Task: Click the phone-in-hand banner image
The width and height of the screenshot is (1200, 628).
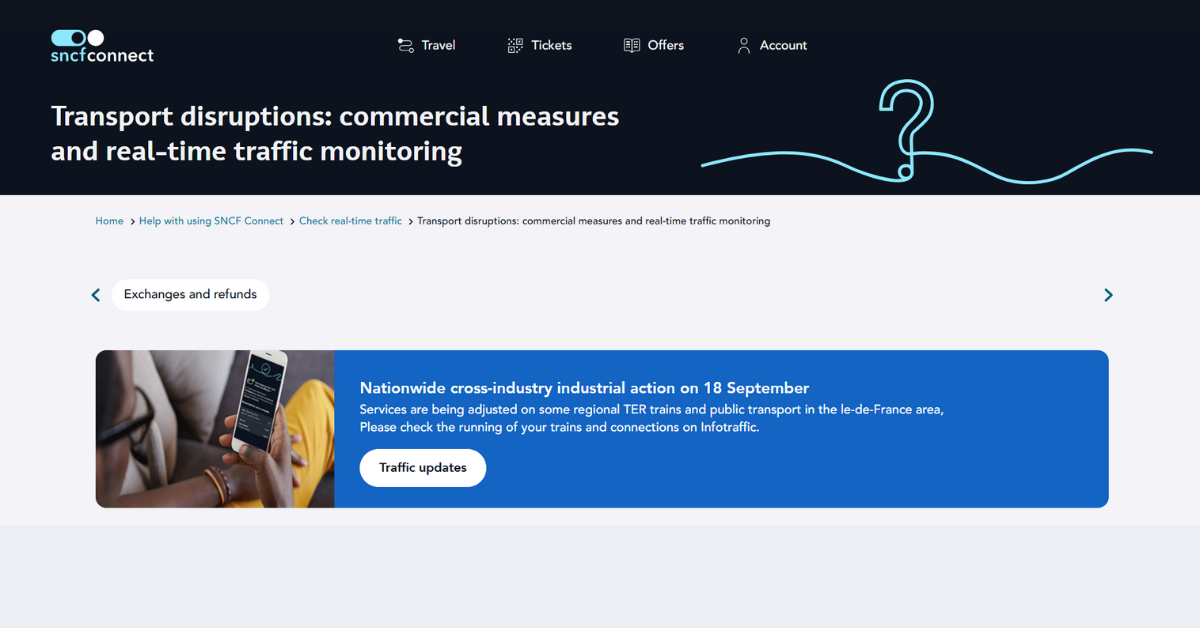Action: click(x=215, y=429)
